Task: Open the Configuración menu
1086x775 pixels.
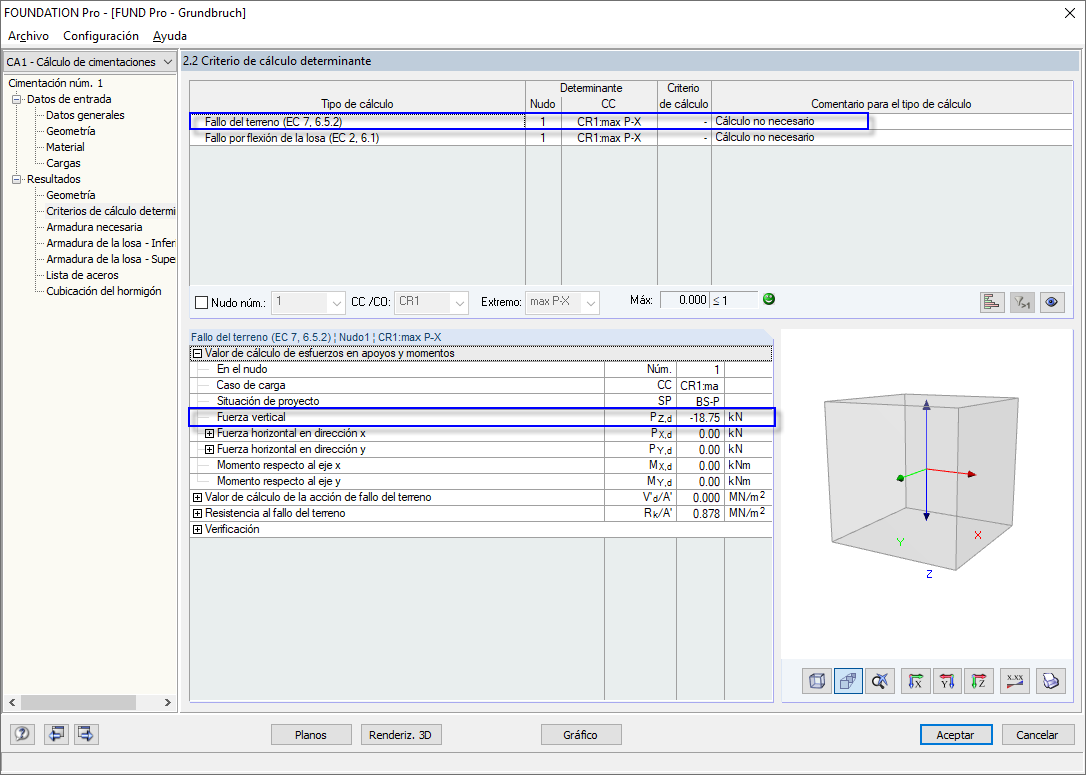Action: tap(101, 36)
